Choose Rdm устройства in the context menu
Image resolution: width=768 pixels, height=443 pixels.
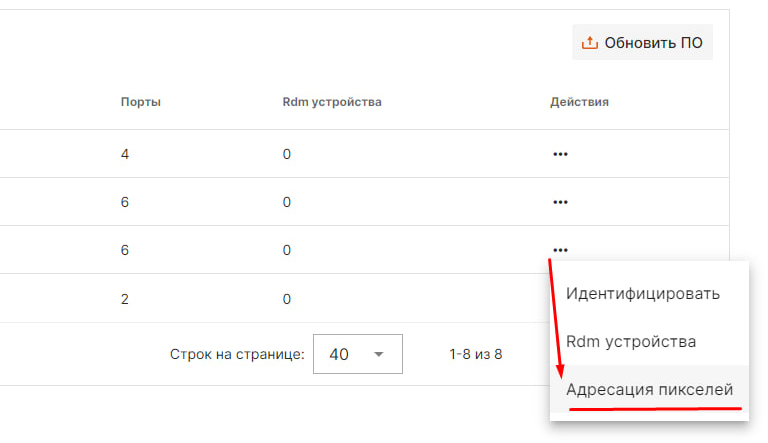631,342
